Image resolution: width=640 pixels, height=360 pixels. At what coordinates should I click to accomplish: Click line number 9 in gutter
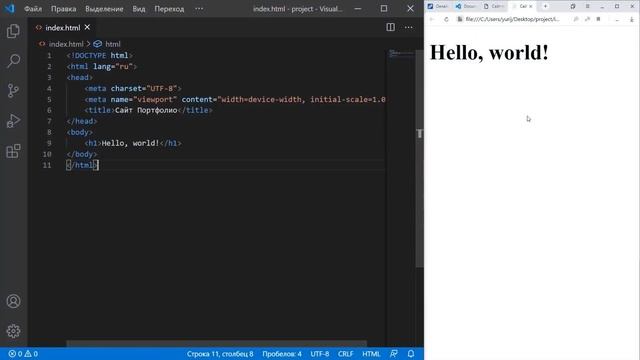[49, 143]
